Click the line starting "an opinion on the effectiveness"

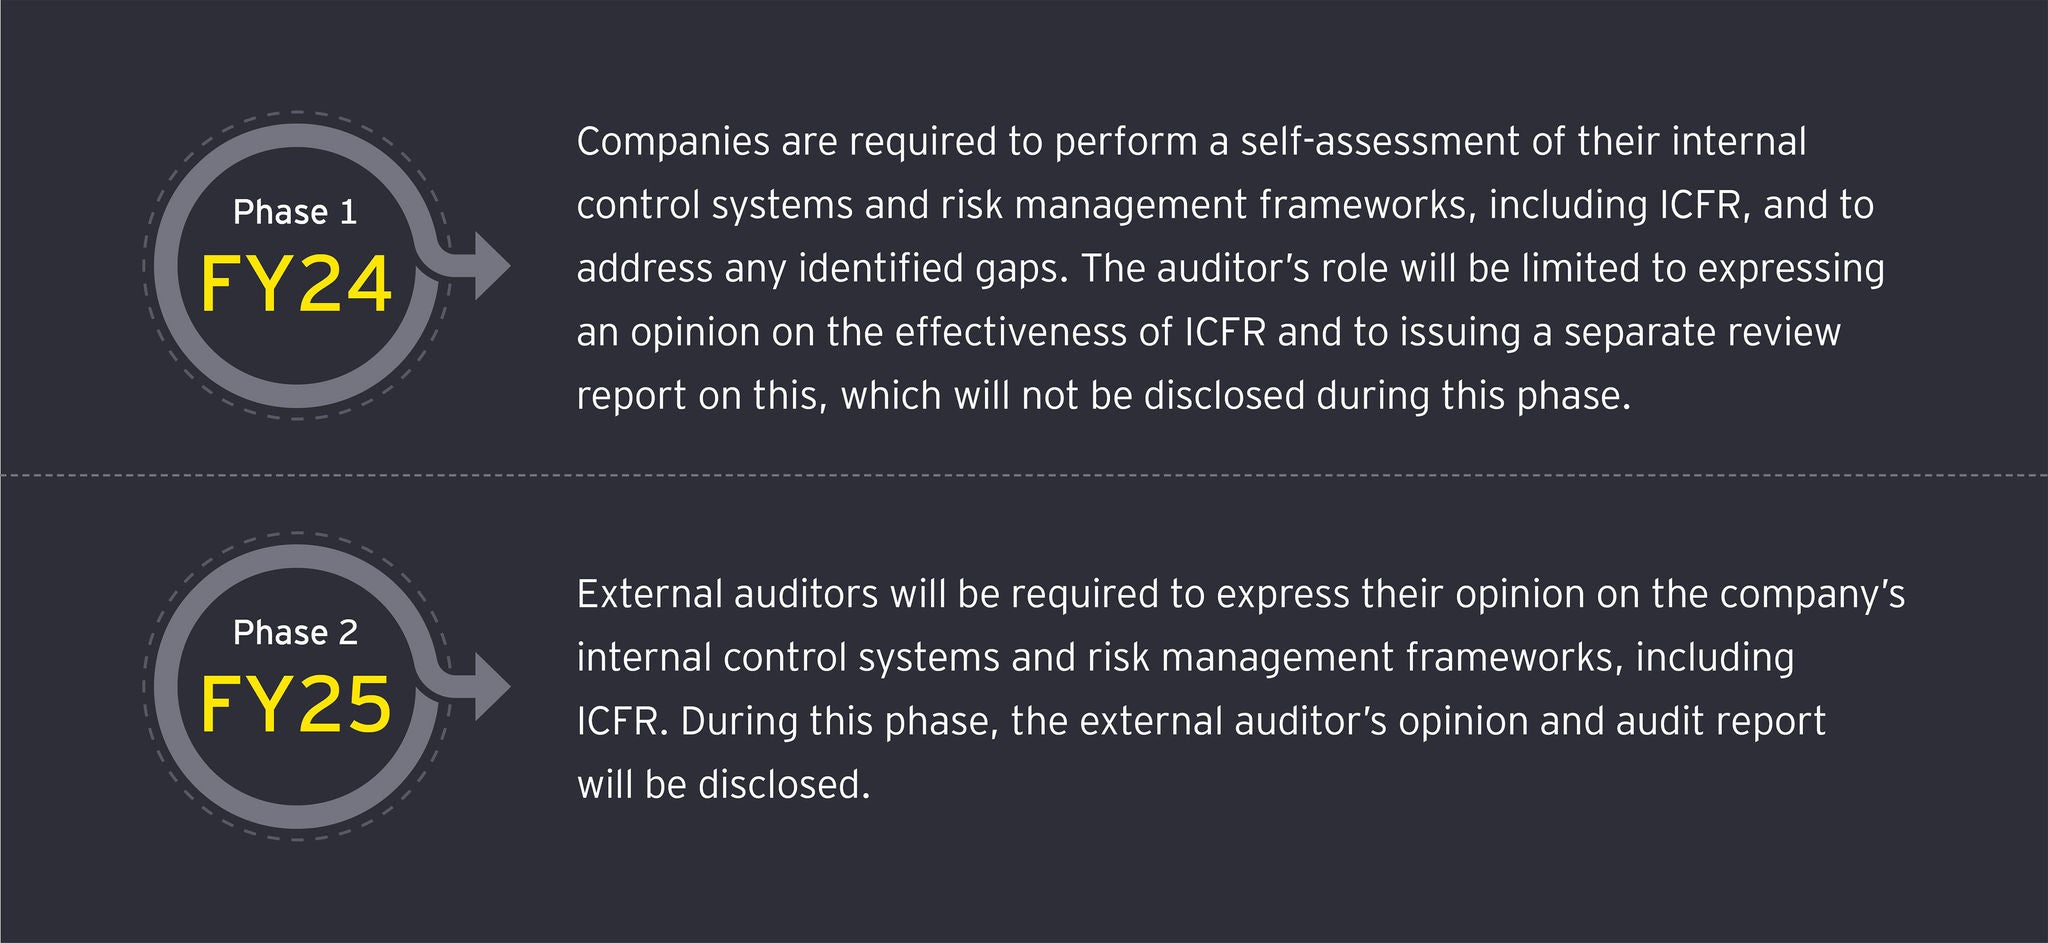click(x=1208, y=332)
